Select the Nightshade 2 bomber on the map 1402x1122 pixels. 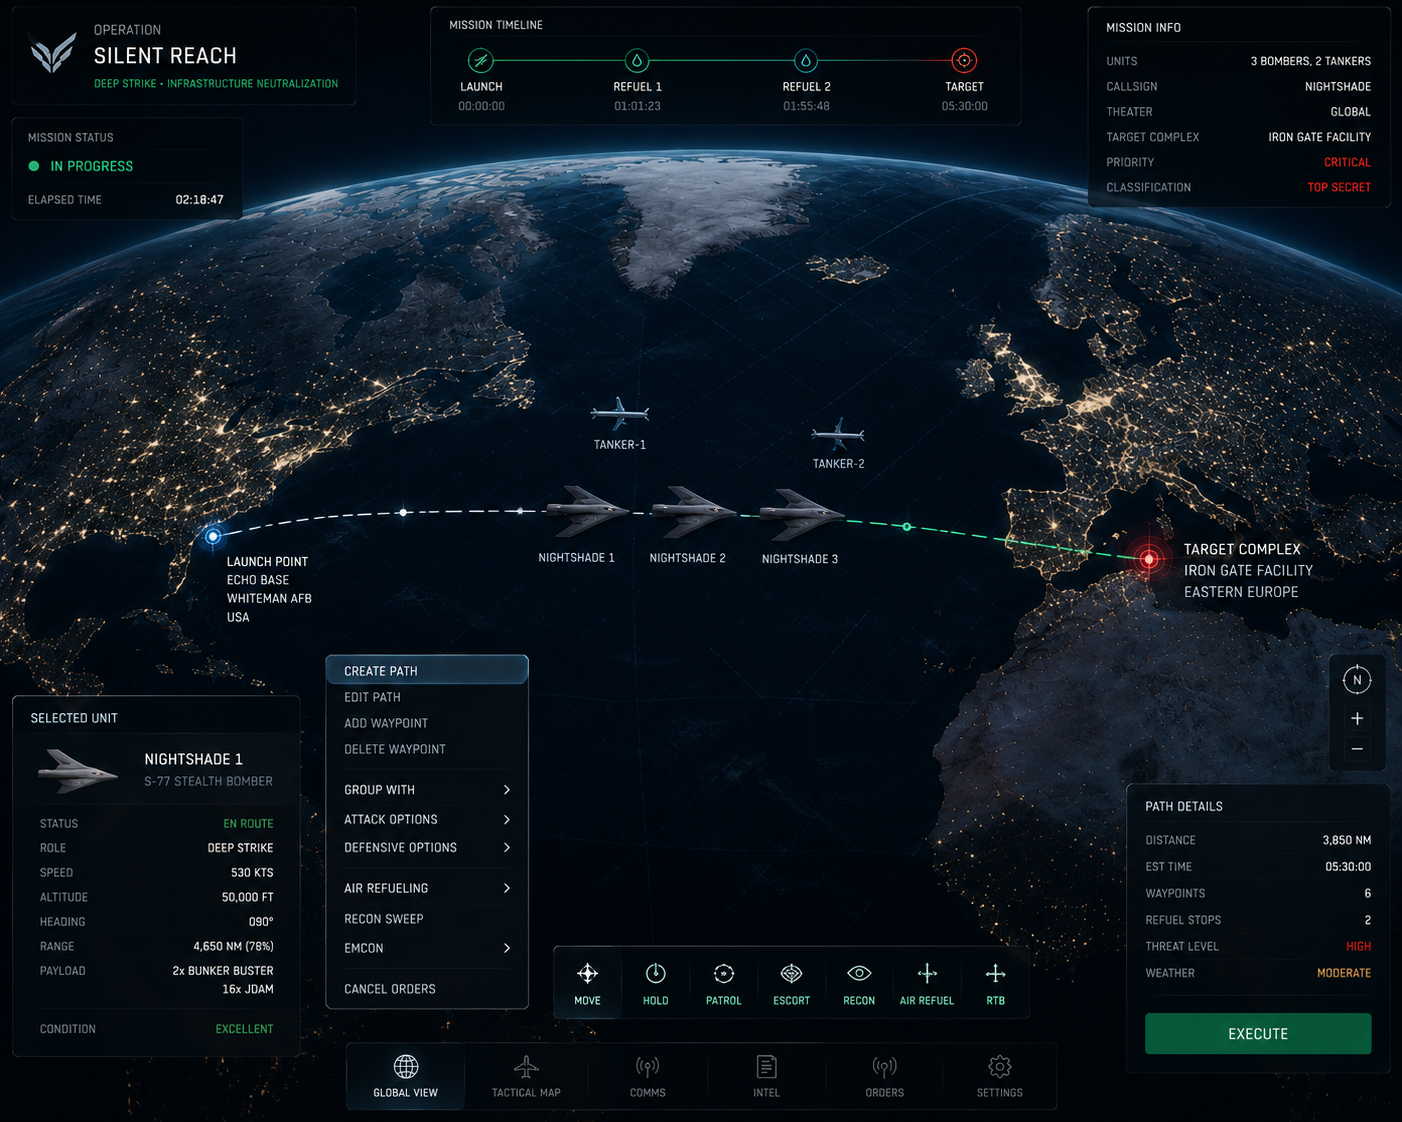[694, 511]
